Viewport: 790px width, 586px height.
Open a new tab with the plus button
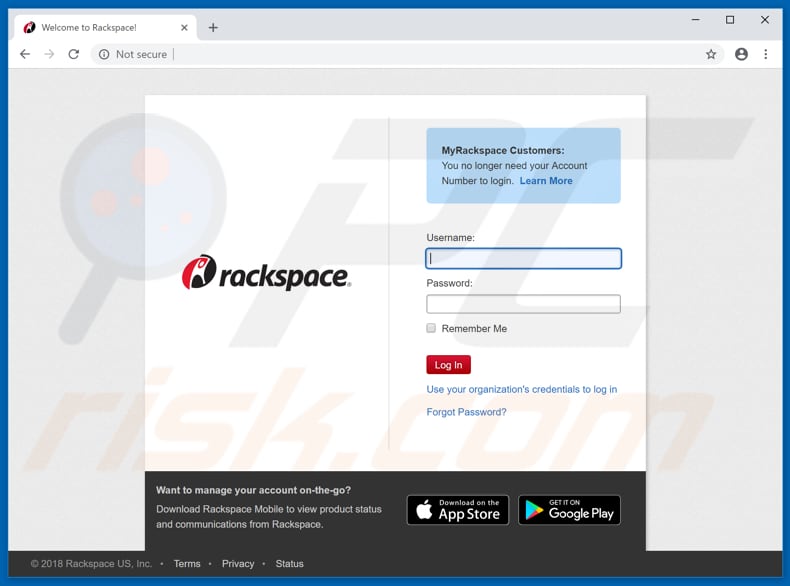click(x=213, y=28)
